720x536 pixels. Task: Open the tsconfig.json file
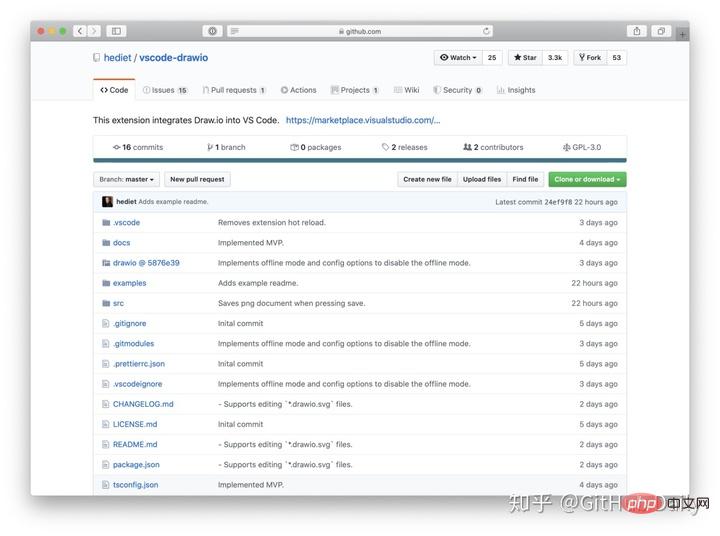pyautogui.click(x=135, y=485)
